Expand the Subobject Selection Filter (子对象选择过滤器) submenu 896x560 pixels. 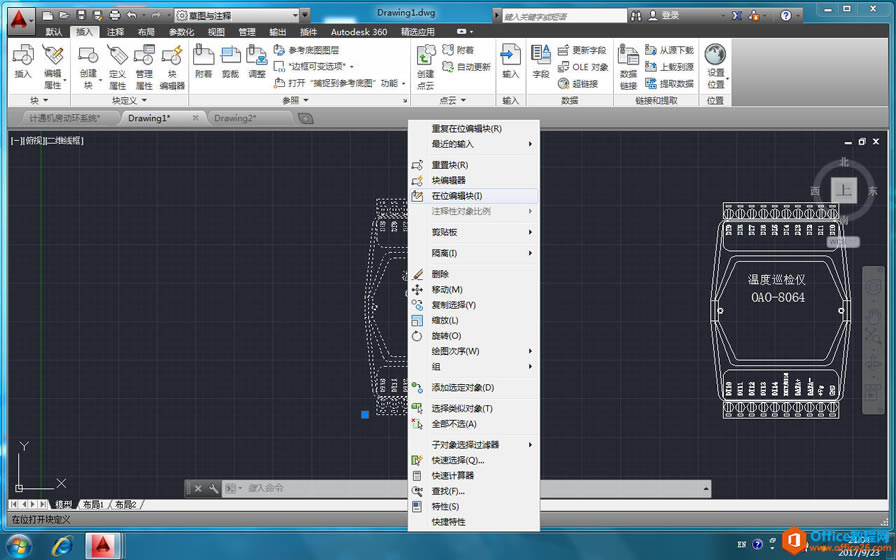pyautogui.click(x=474, y=445)
